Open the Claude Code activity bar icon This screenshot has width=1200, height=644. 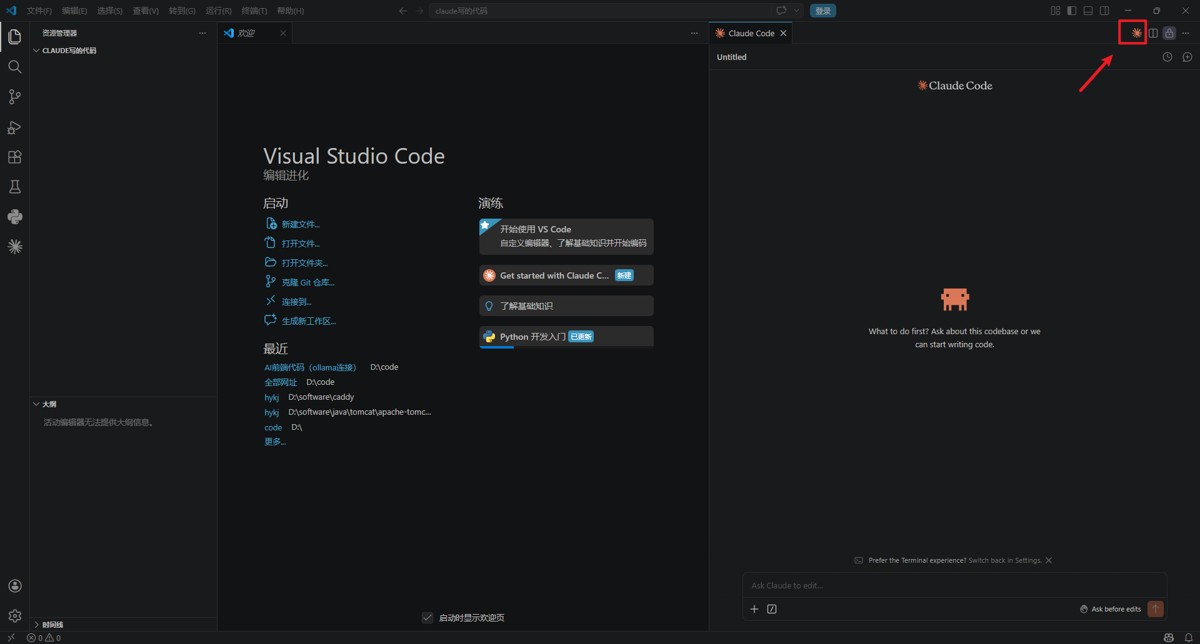14,246
